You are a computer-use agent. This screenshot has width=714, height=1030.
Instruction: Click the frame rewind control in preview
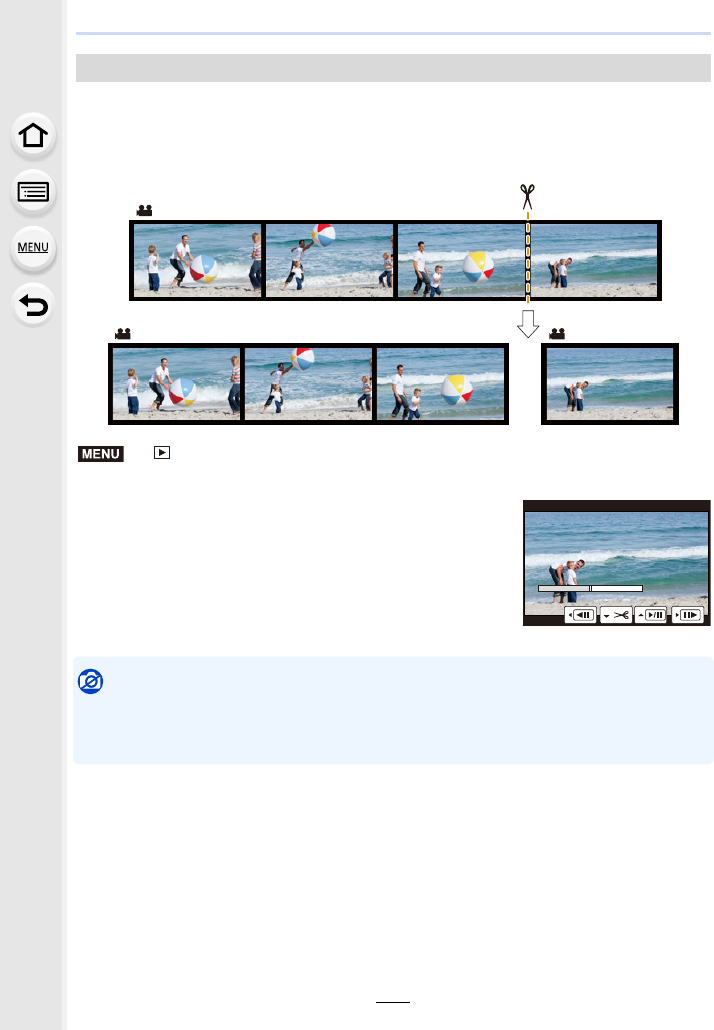tap(581, 615)
